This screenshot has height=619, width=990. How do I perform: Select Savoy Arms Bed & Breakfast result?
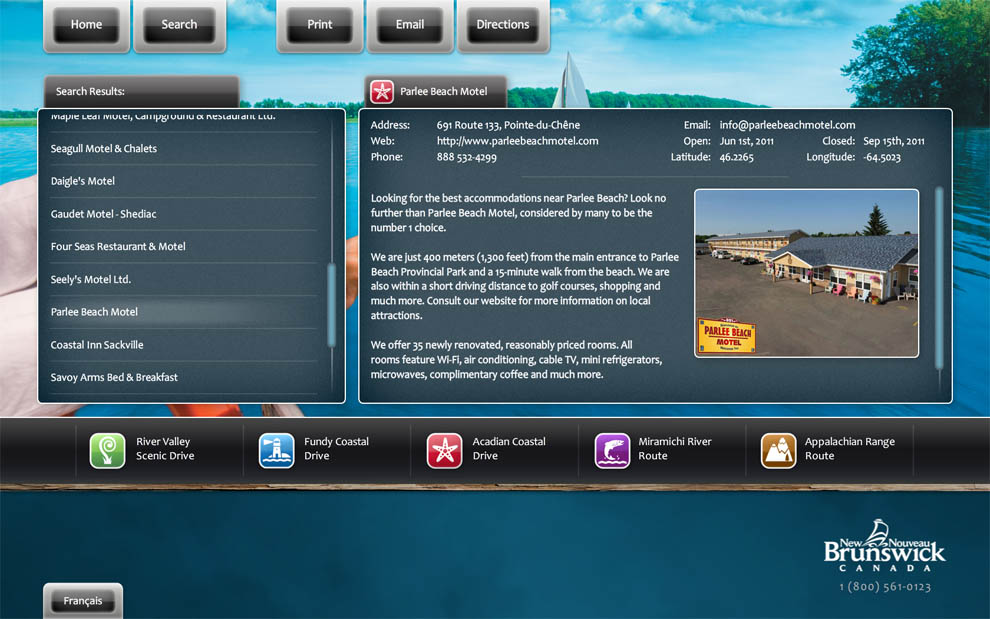pyautogui.click(x=184, y=377)
